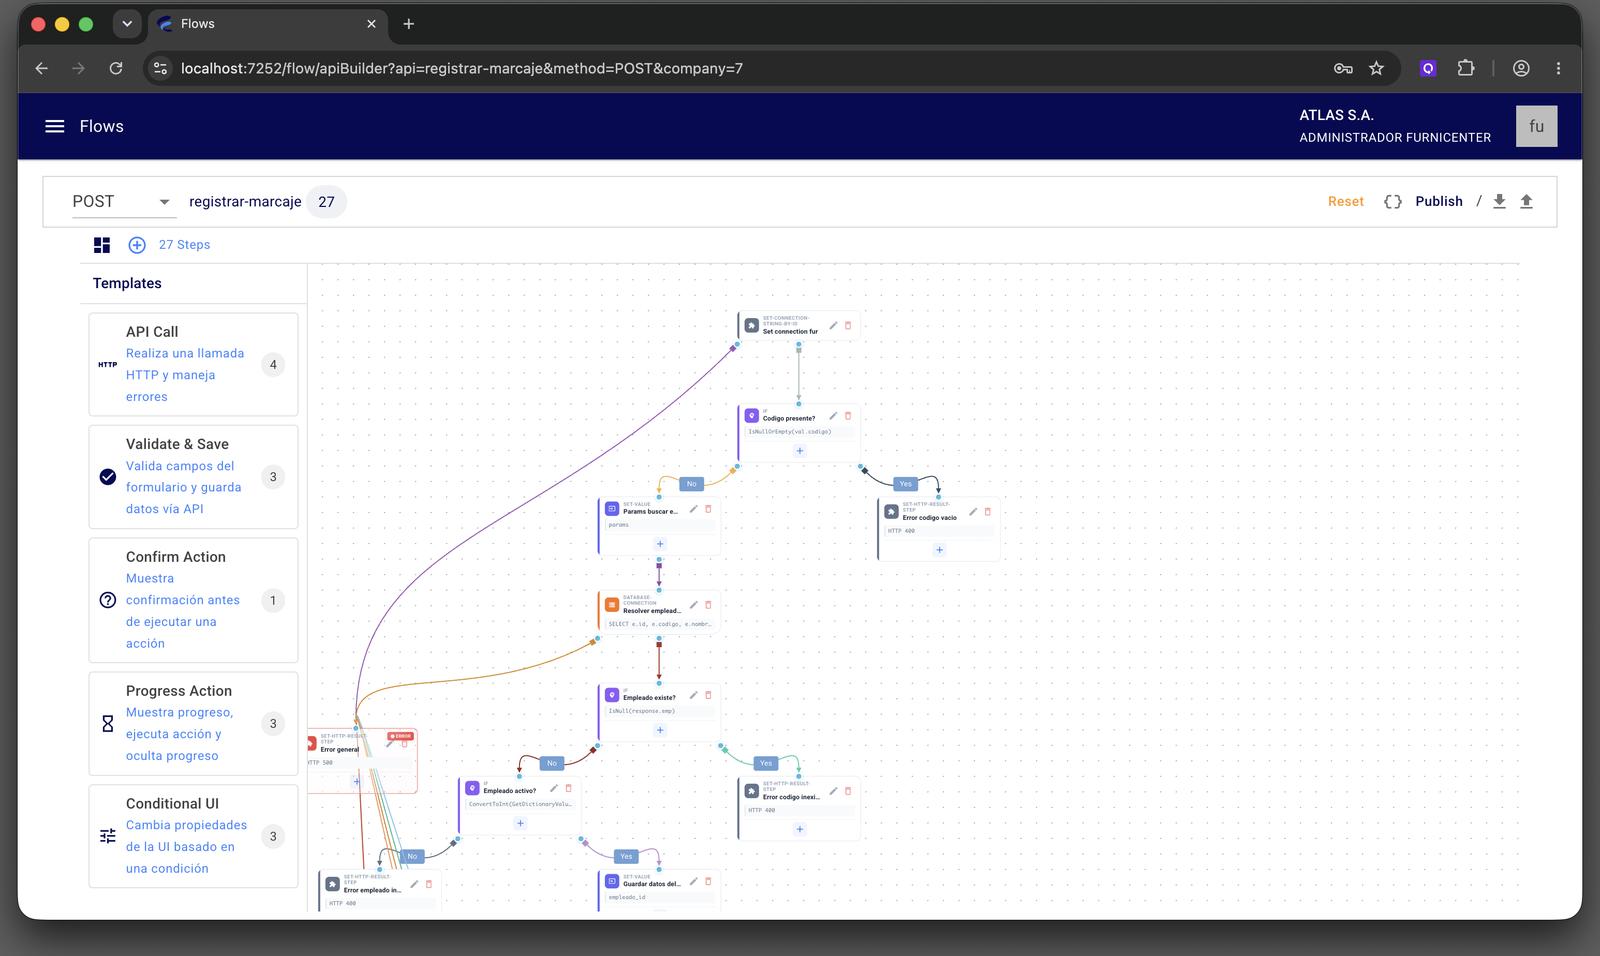Viewport: 1600px width, 956px height.
Task: Delete the Codigo presente? step
Action: pyautogui.click(x=848, y=415)
